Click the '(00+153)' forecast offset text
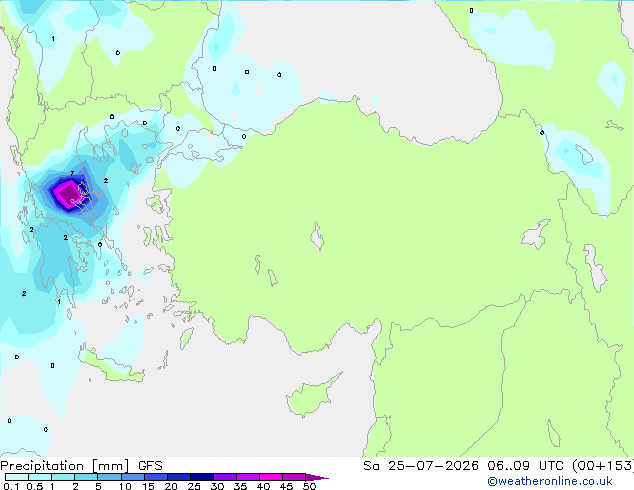Viewport: 634px width, 490px height. tap(603, 466)
